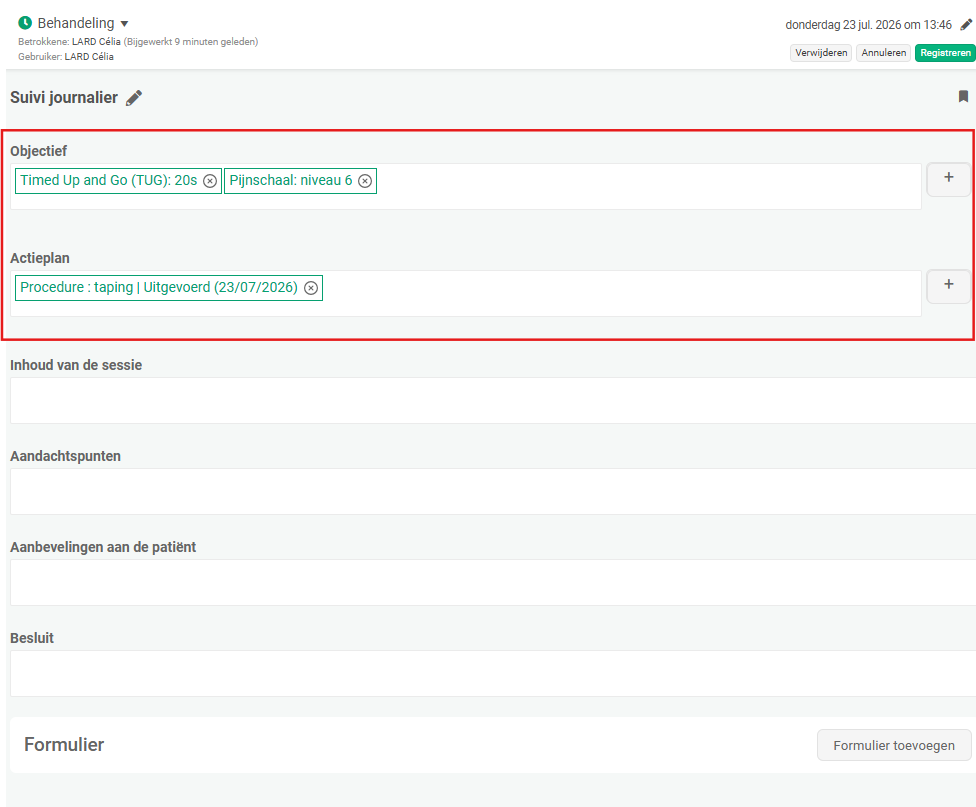Rename Suivi journalier via its pencil icon

coord(134,98)
